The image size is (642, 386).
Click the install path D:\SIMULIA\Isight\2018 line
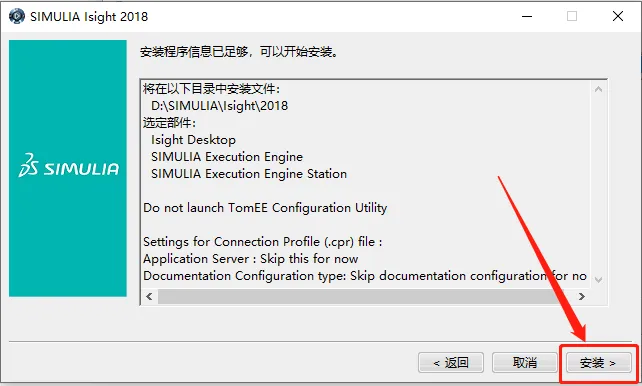pos(219,106)
